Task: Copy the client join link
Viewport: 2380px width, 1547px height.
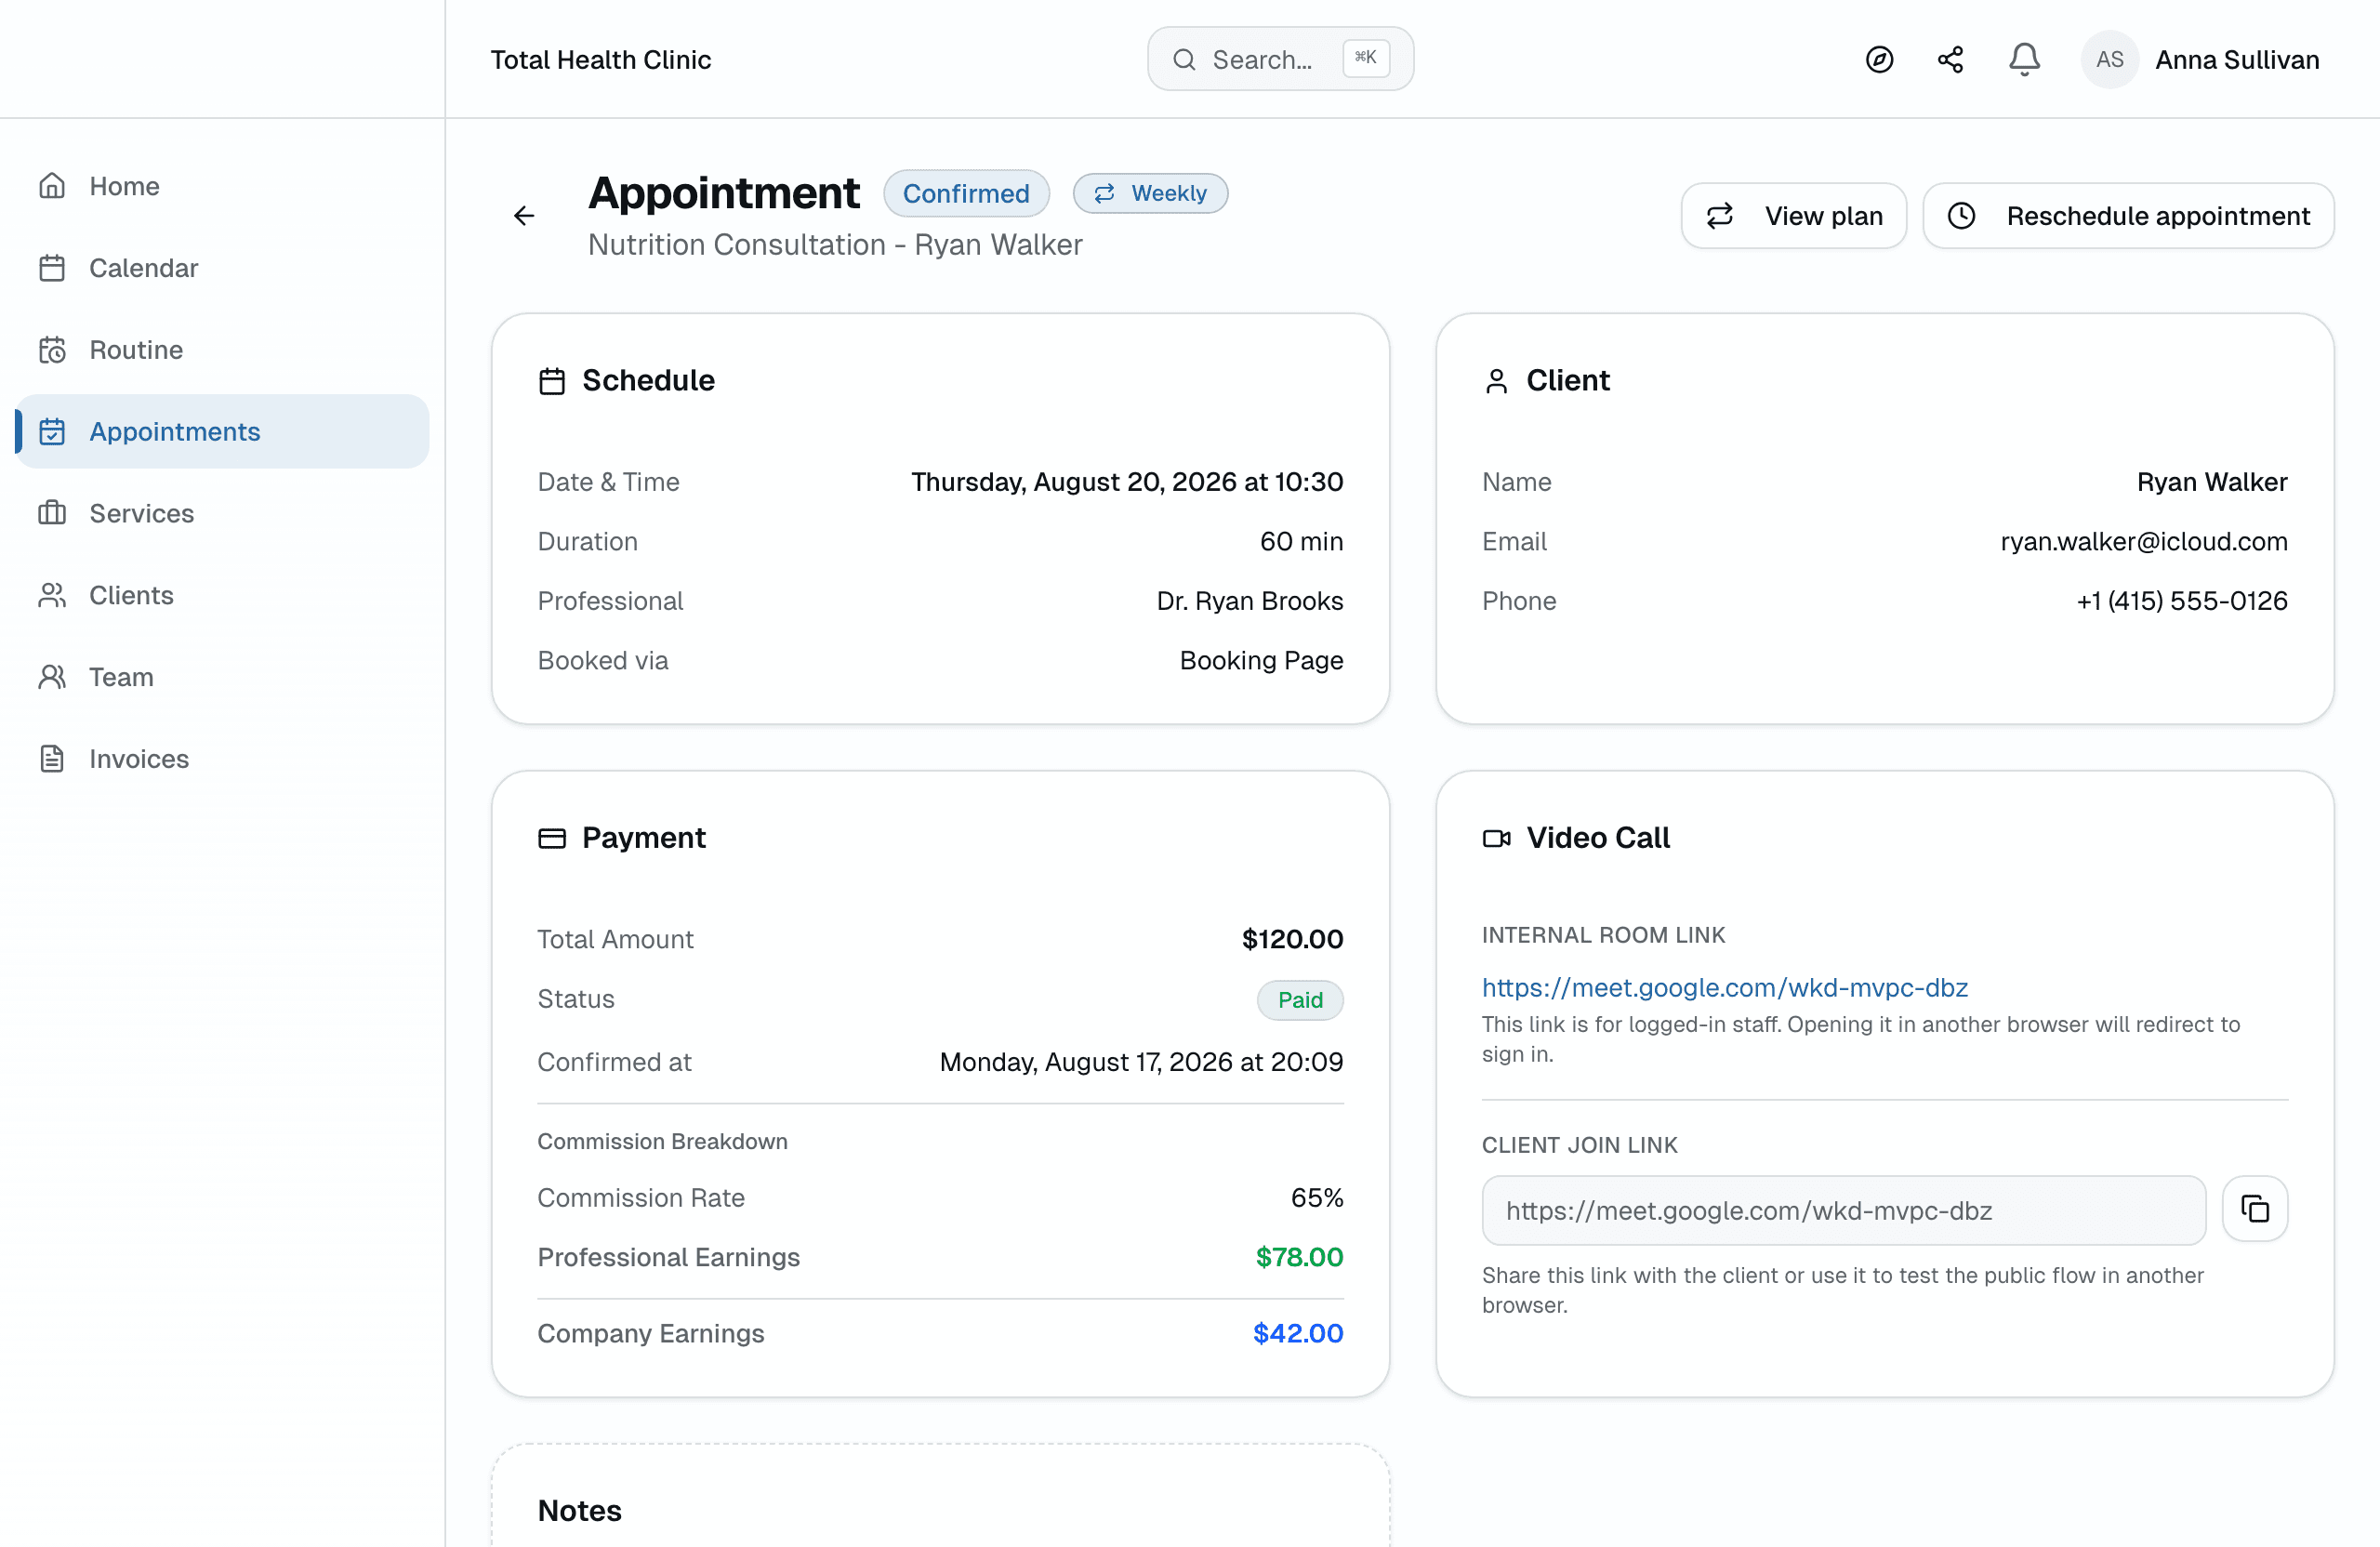Action: click(x=2254, y=1209)
